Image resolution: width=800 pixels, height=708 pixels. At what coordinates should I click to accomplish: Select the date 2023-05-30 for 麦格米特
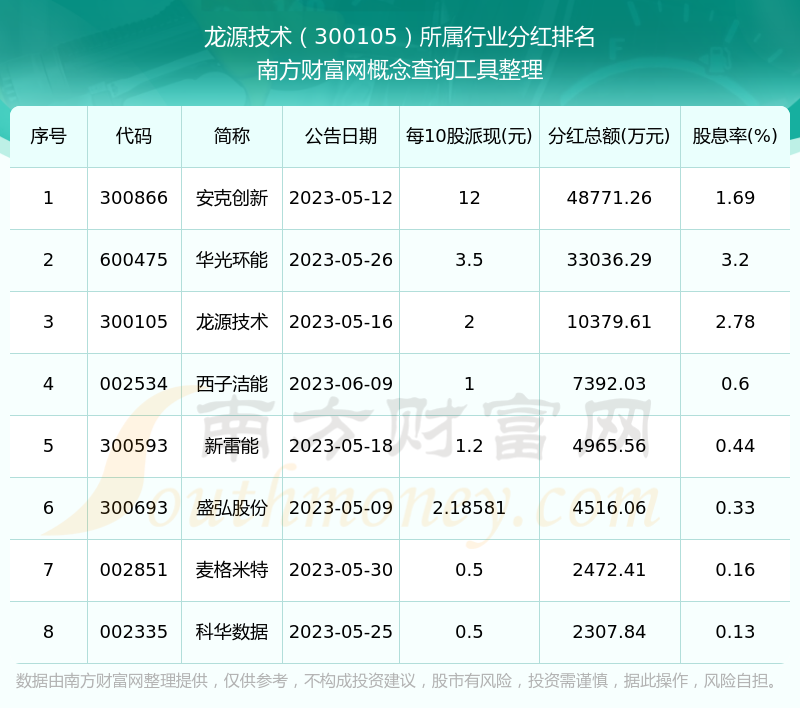point(341,570)
